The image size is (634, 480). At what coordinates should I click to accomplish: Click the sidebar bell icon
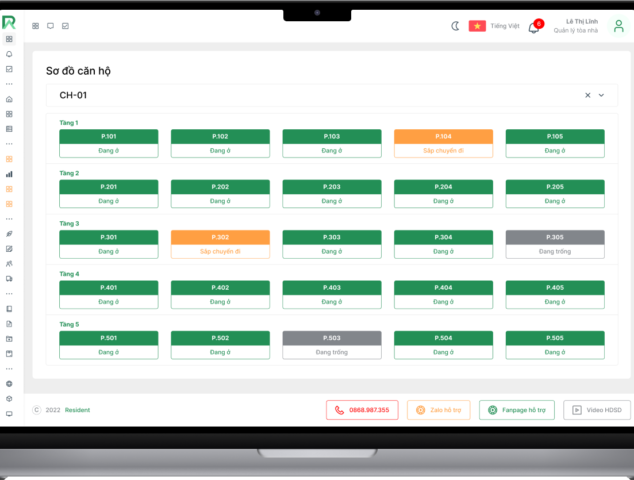coord(10,54)
